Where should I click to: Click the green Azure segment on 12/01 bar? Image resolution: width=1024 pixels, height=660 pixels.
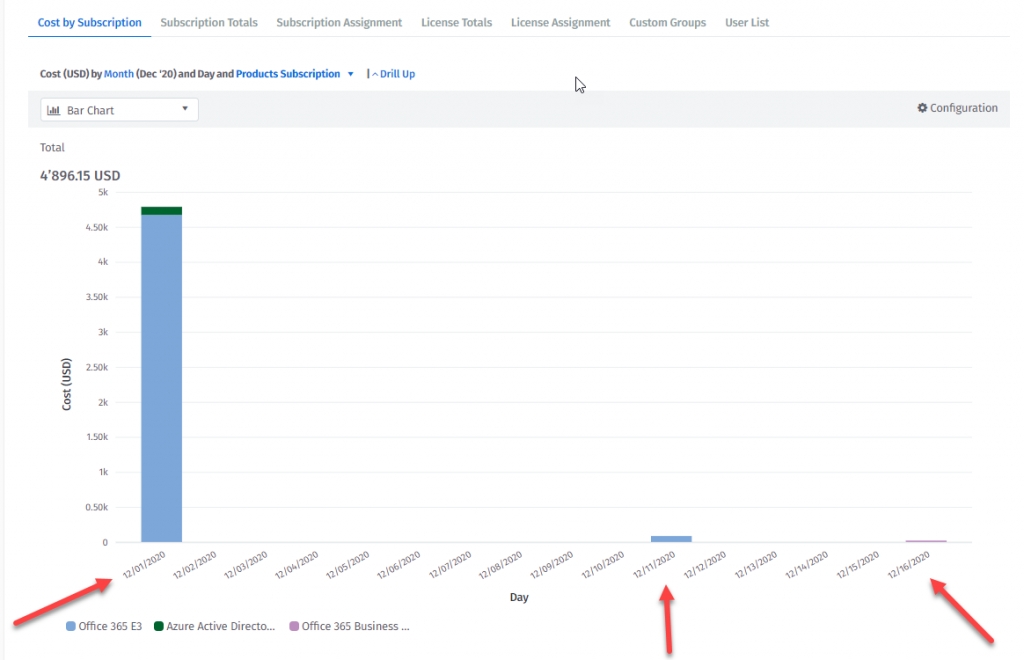161,210
